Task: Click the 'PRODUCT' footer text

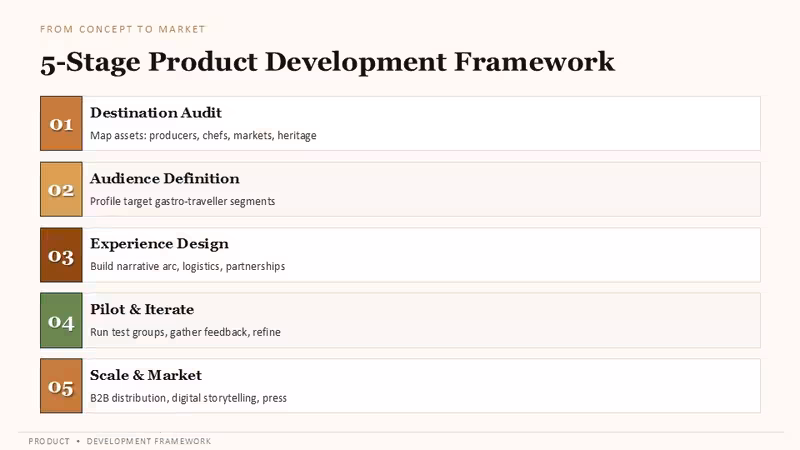Action: [x=49, y=441]
